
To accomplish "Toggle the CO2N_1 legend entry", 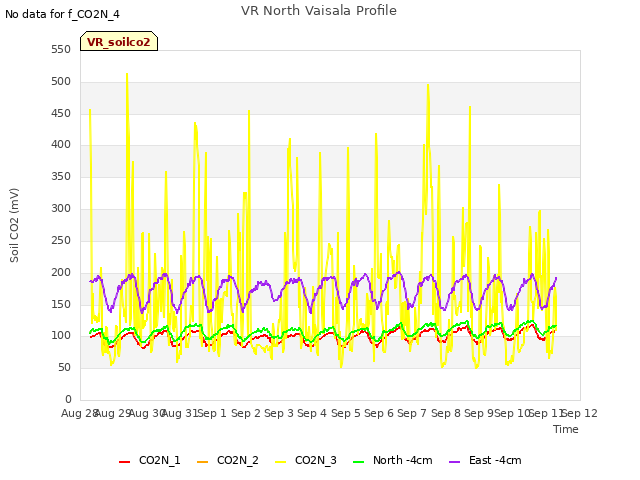I will [149, 460].
